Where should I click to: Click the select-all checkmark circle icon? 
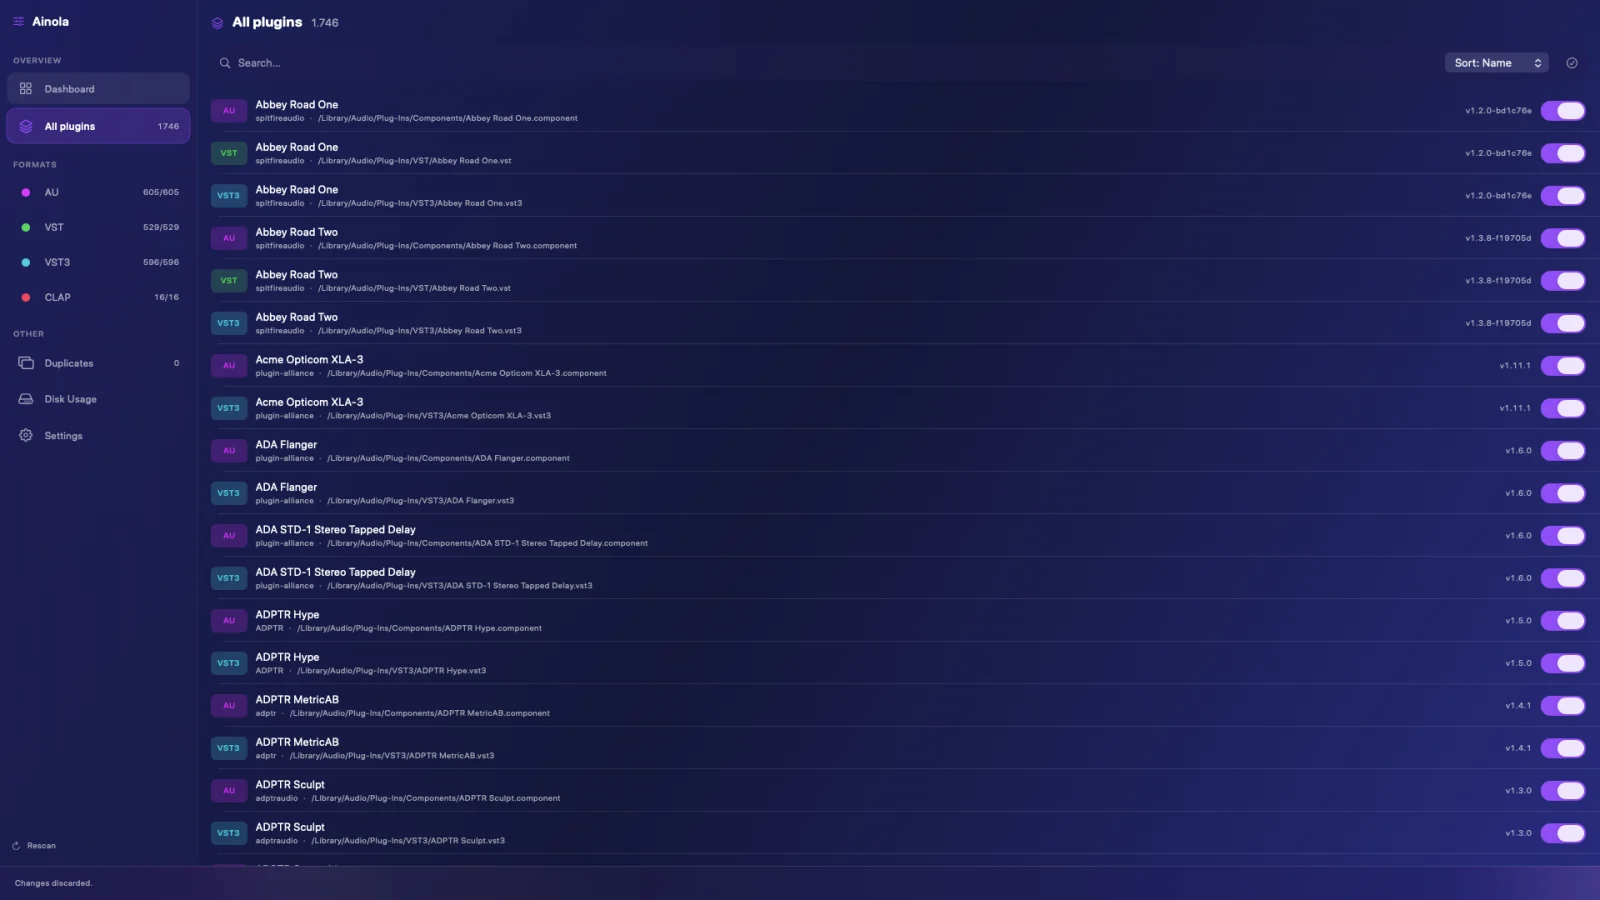pyautogui.click(x=1572, y=63)
